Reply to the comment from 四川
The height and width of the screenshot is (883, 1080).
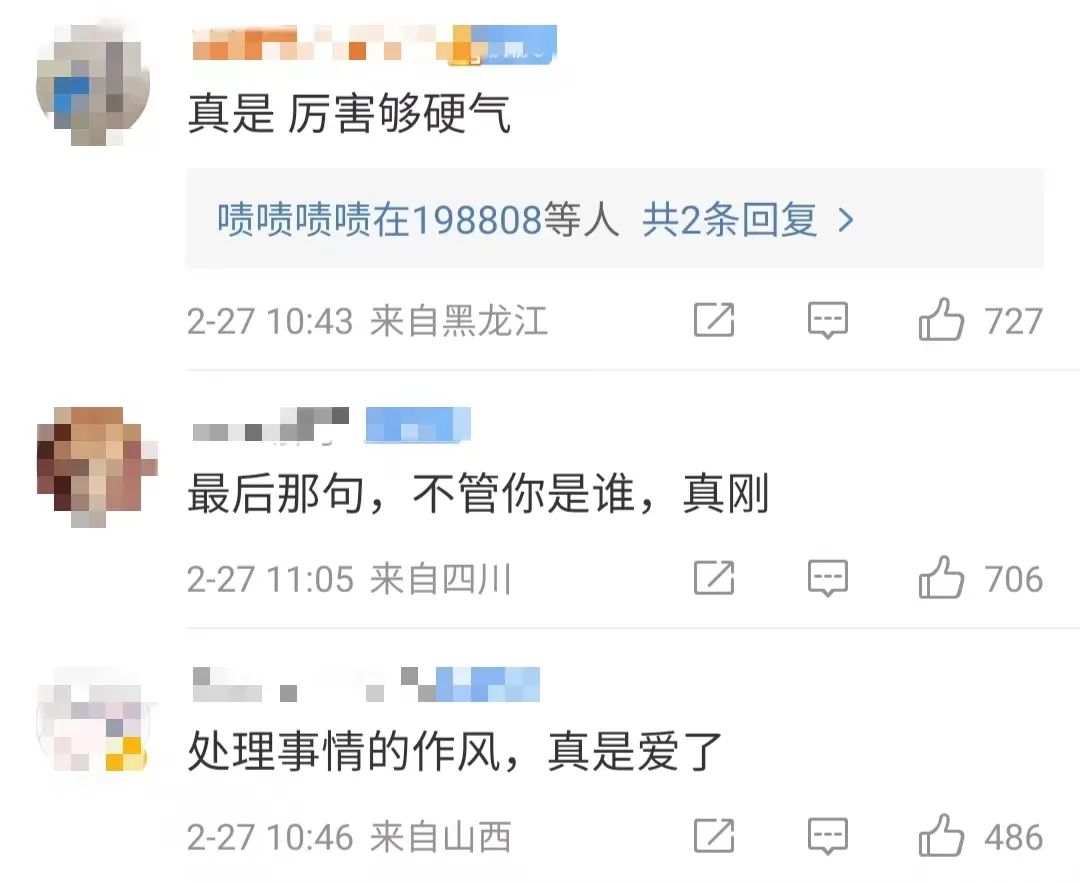click(x=827, y=577)
